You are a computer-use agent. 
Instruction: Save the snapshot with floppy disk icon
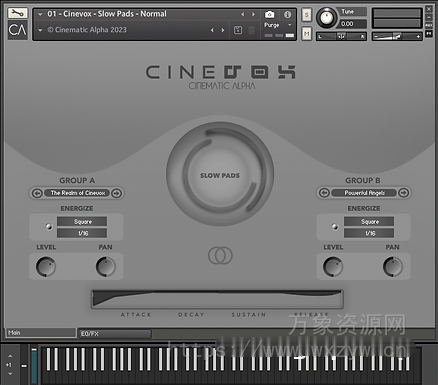pyautogui.click(x=238, y=30)
